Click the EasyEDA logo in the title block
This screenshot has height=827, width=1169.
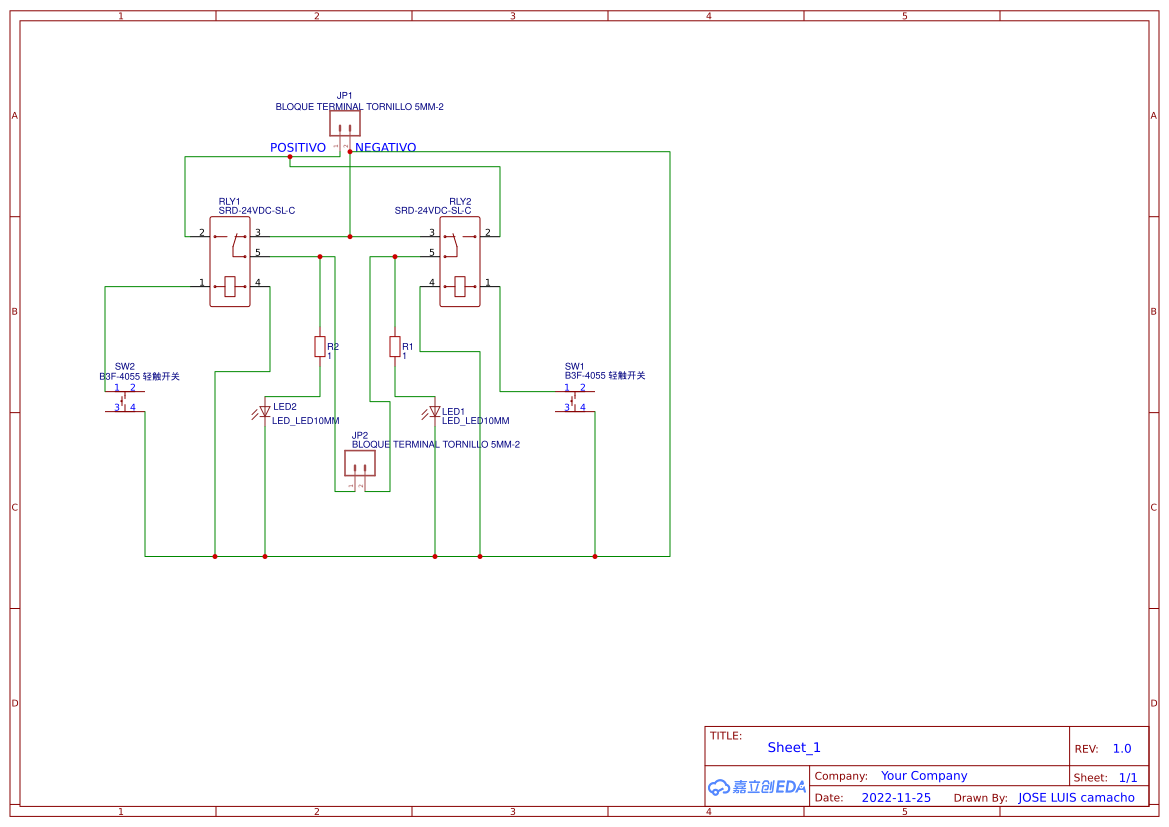point(757,787)
